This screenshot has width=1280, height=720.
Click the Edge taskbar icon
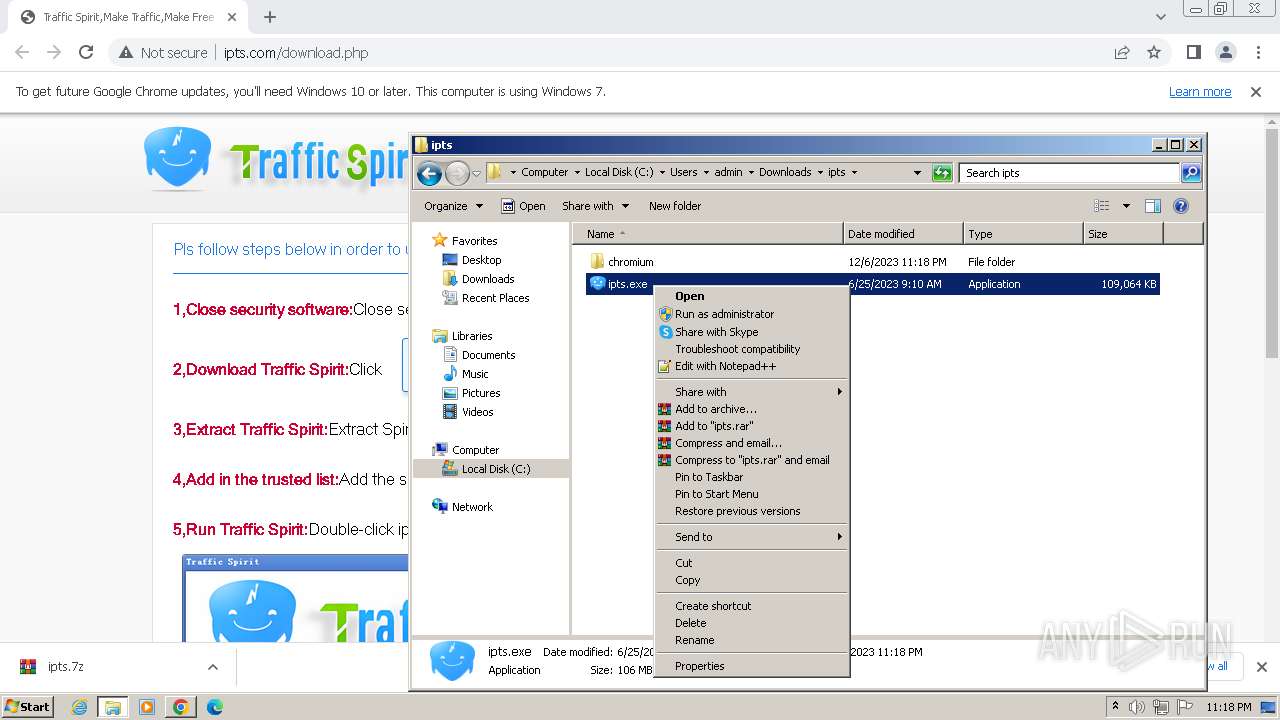click(214, 707)
